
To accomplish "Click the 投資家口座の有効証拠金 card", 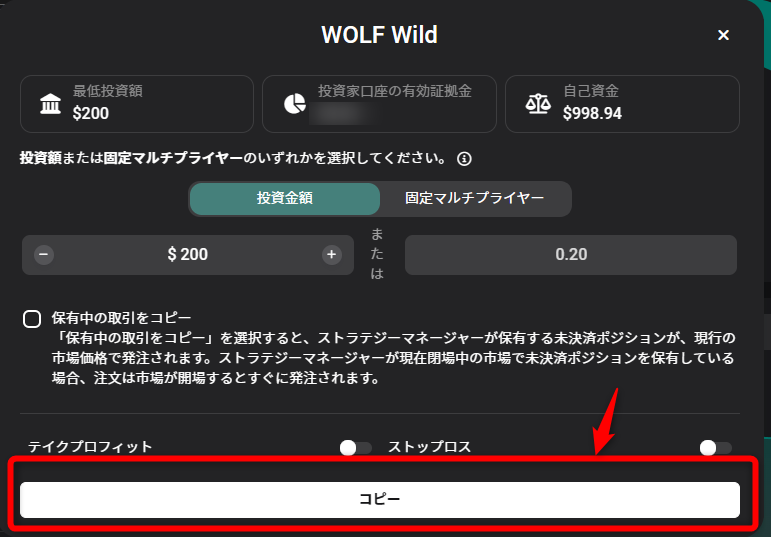I will (x=379, y=104).
